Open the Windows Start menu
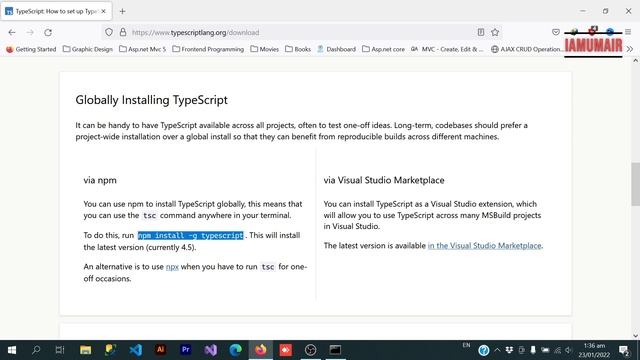 12,350
